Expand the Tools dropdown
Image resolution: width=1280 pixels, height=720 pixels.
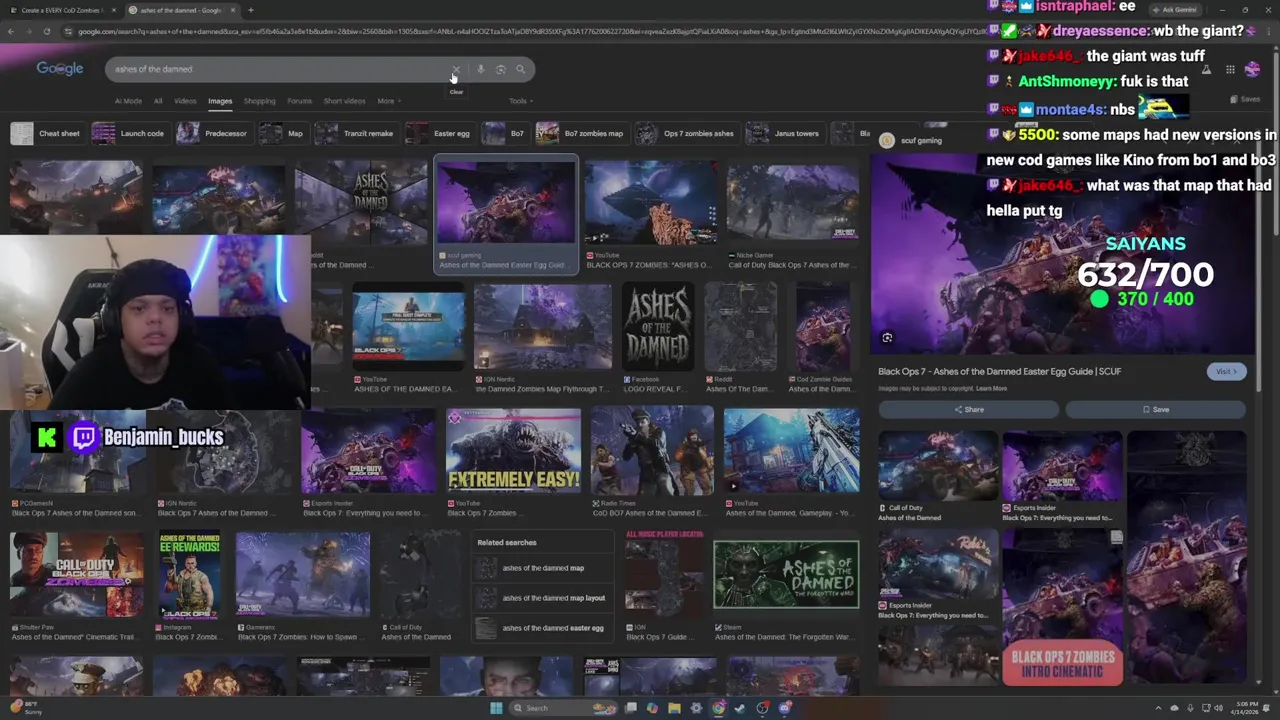[520, 101]
